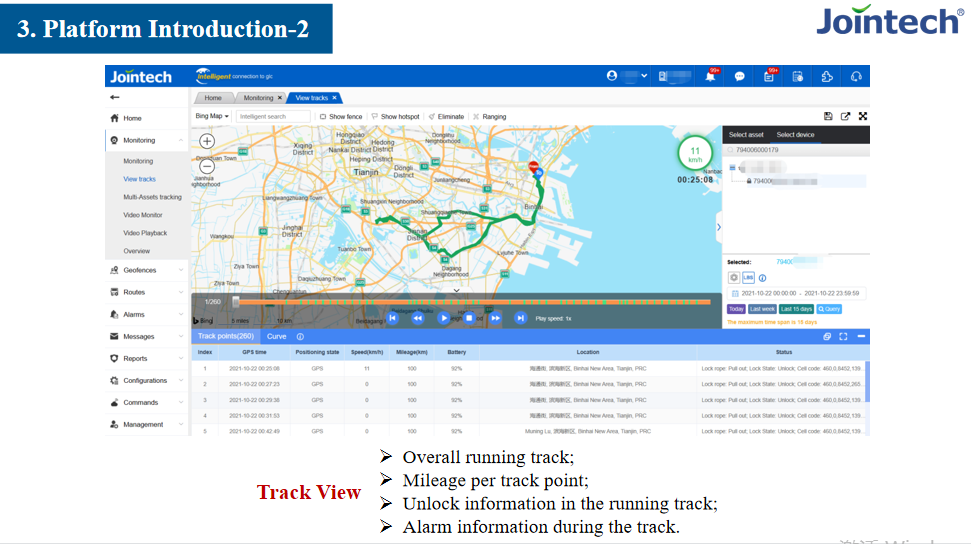Click the map zoom in button
This screenshot has width=971, height=544.
[x=206, y=142]
